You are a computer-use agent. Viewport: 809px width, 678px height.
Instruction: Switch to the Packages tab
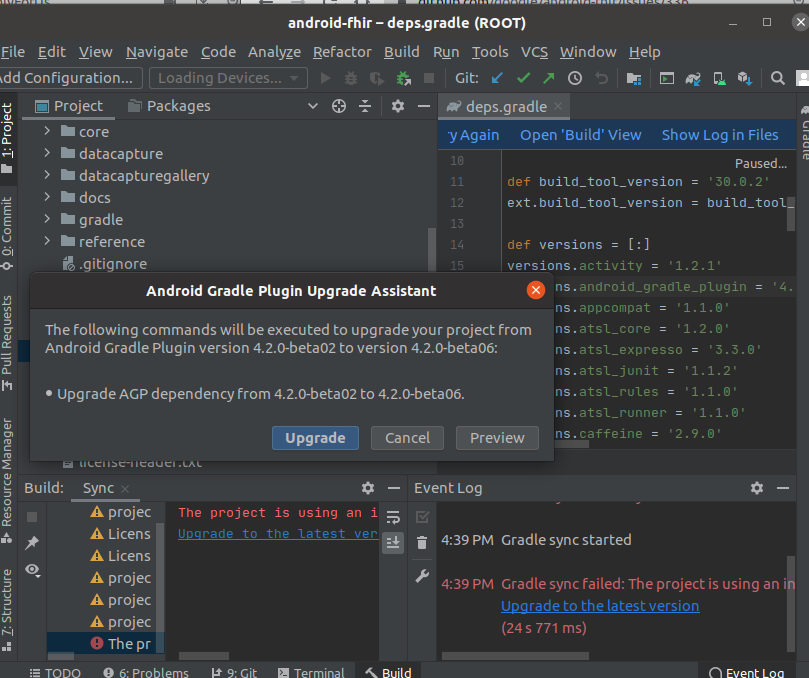[x=169, y=106]
